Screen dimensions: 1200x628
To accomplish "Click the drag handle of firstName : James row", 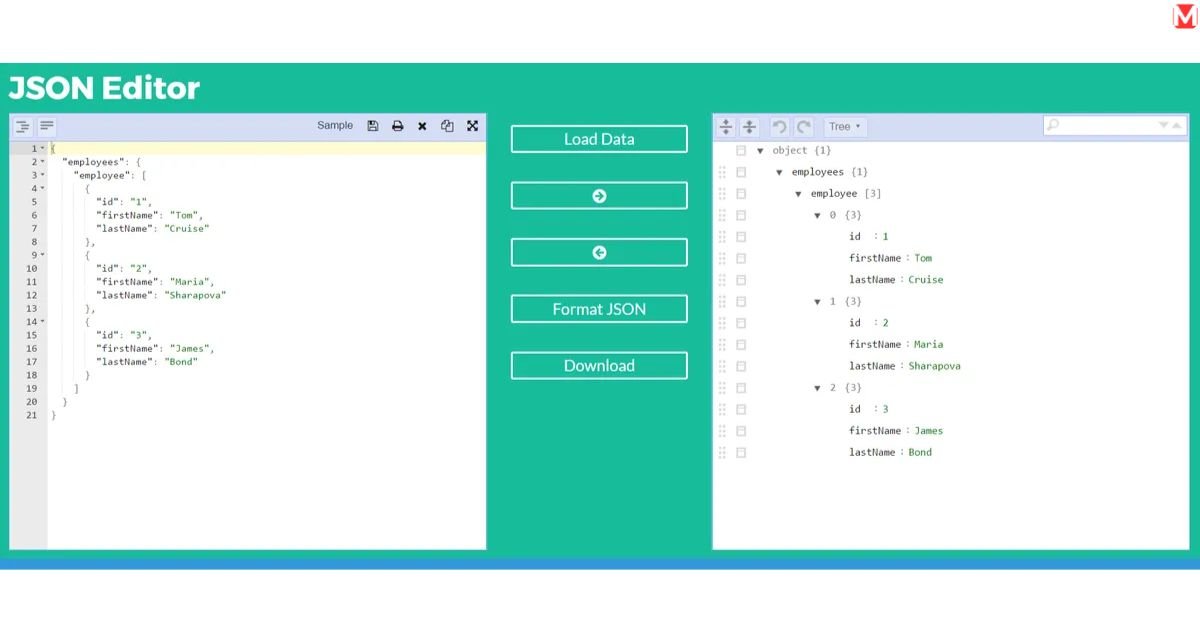I will (722, 431).
